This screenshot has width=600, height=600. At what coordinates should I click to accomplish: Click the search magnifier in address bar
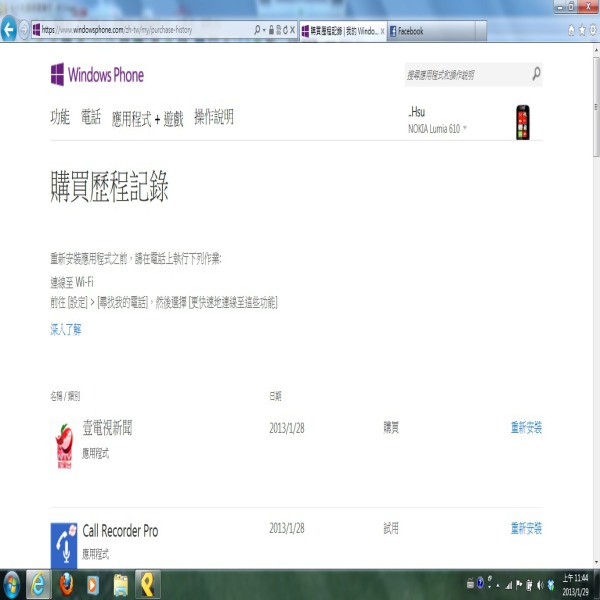point(257,29)
